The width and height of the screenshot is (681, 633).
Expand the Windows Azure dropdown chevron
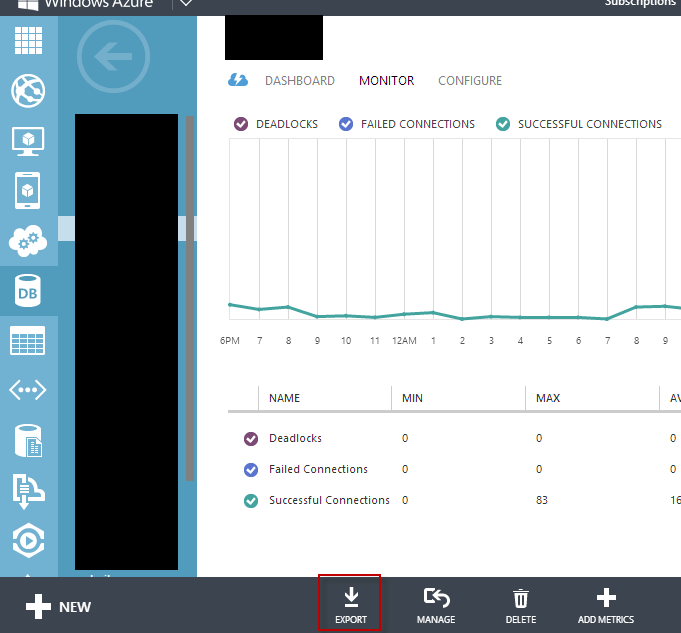pyautogui.click(x=185, y=4)
